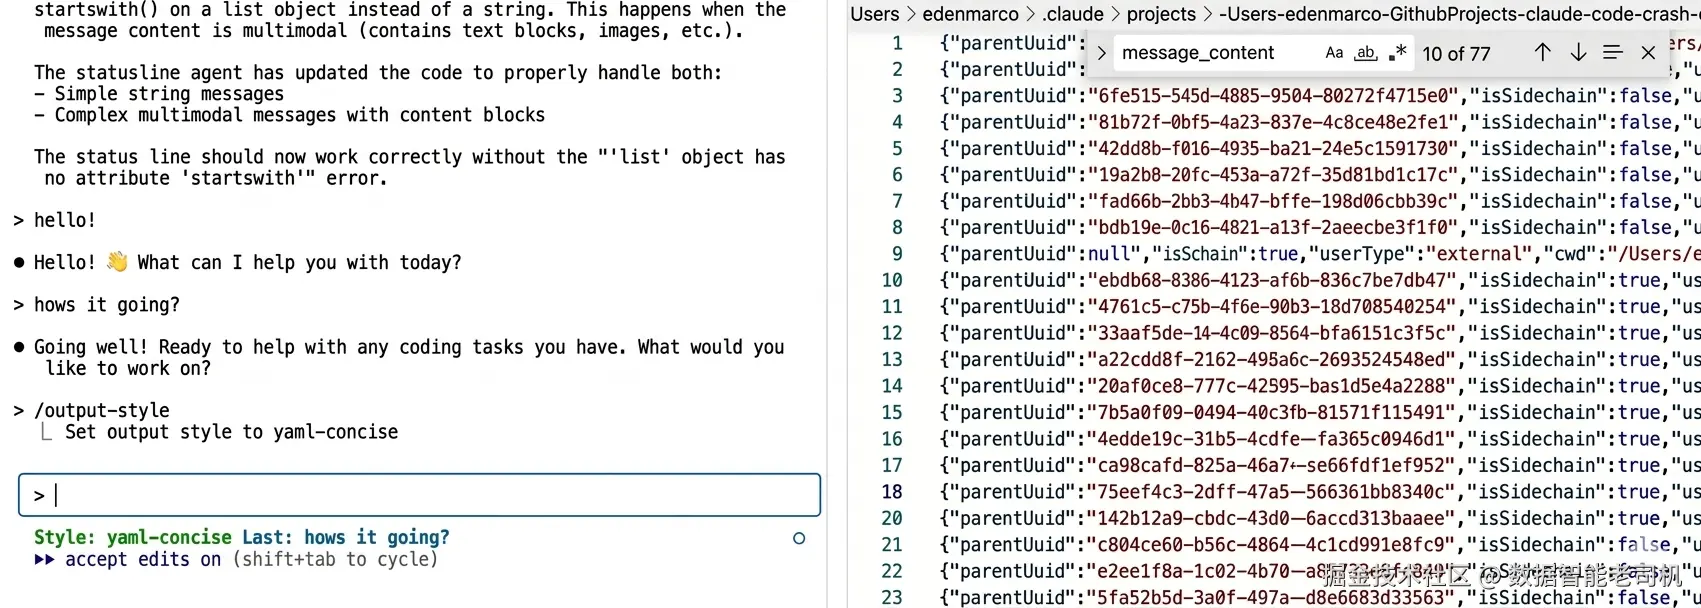The height and width of the screenshot is (608, 1701).
Task: Expand the replace field chevron
Action: 1101,53
